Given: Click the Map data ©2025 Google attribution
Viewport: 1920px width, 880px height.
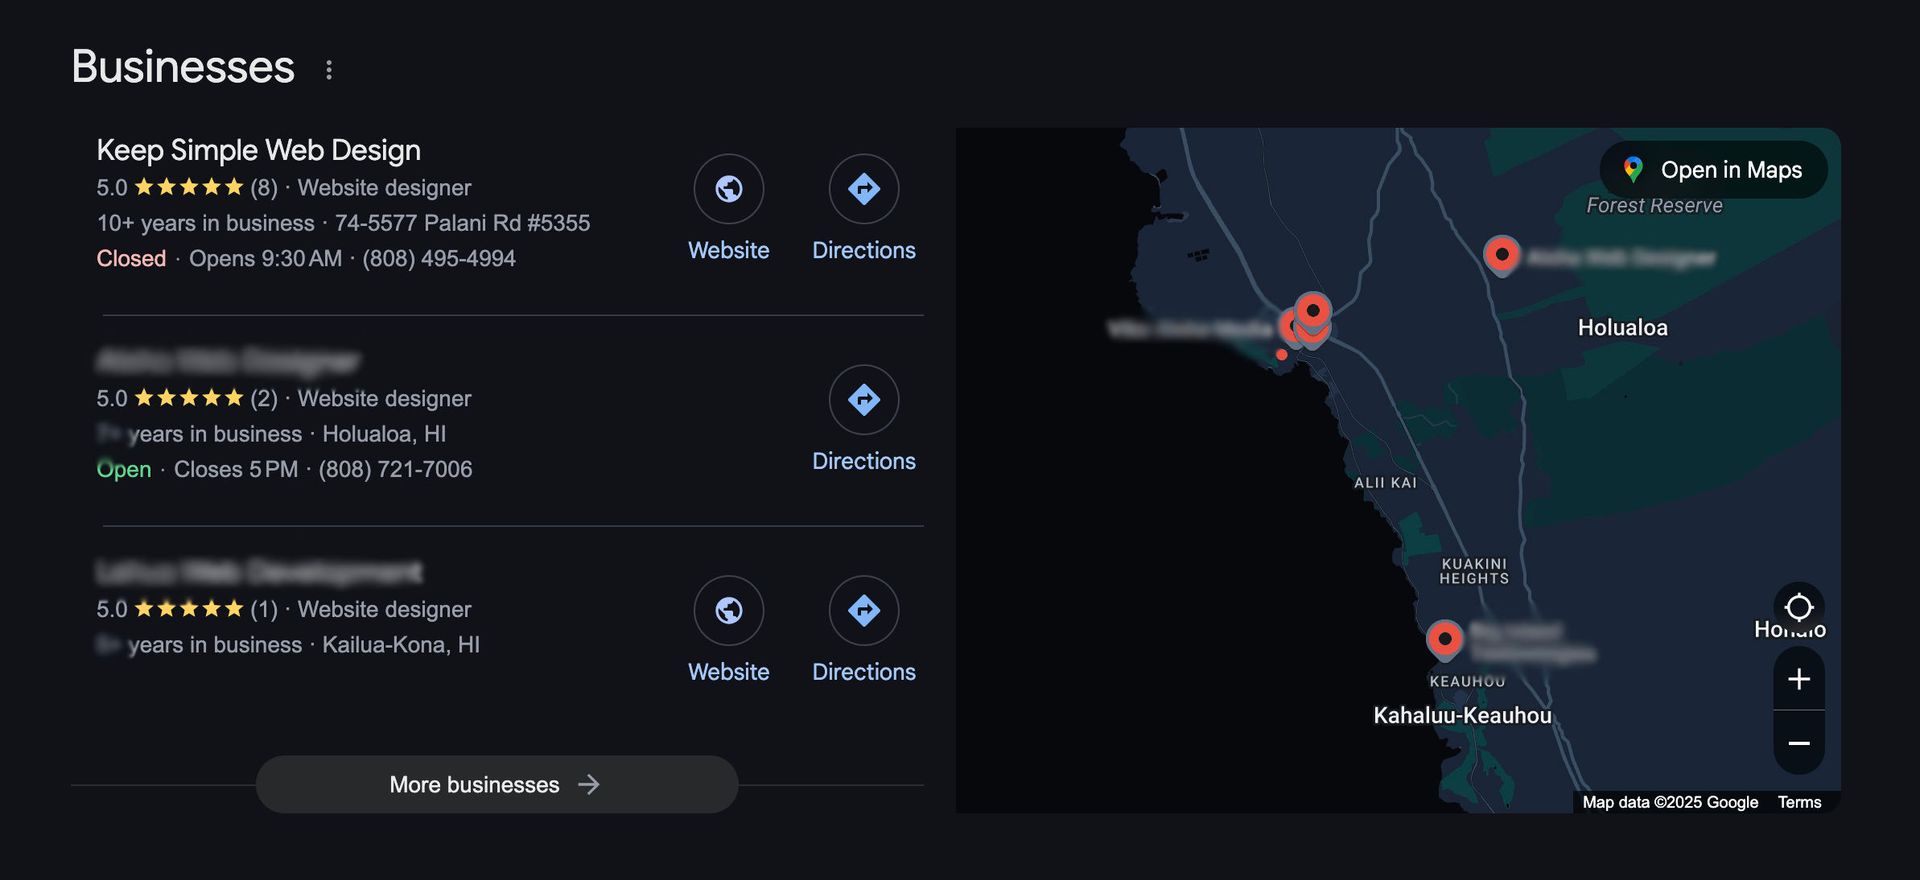Looking at the screenshot, I should [1670, 802].
